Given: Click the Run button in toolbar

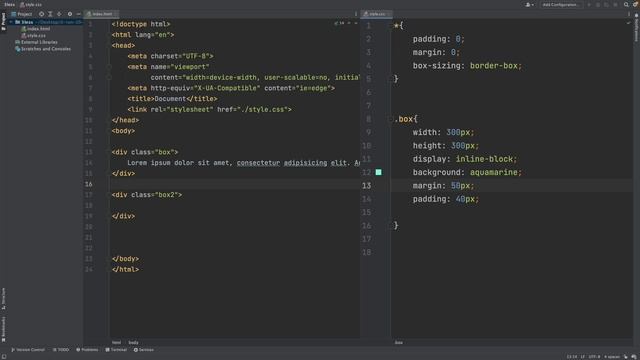Looking at the screenshot, I should 589,4.
